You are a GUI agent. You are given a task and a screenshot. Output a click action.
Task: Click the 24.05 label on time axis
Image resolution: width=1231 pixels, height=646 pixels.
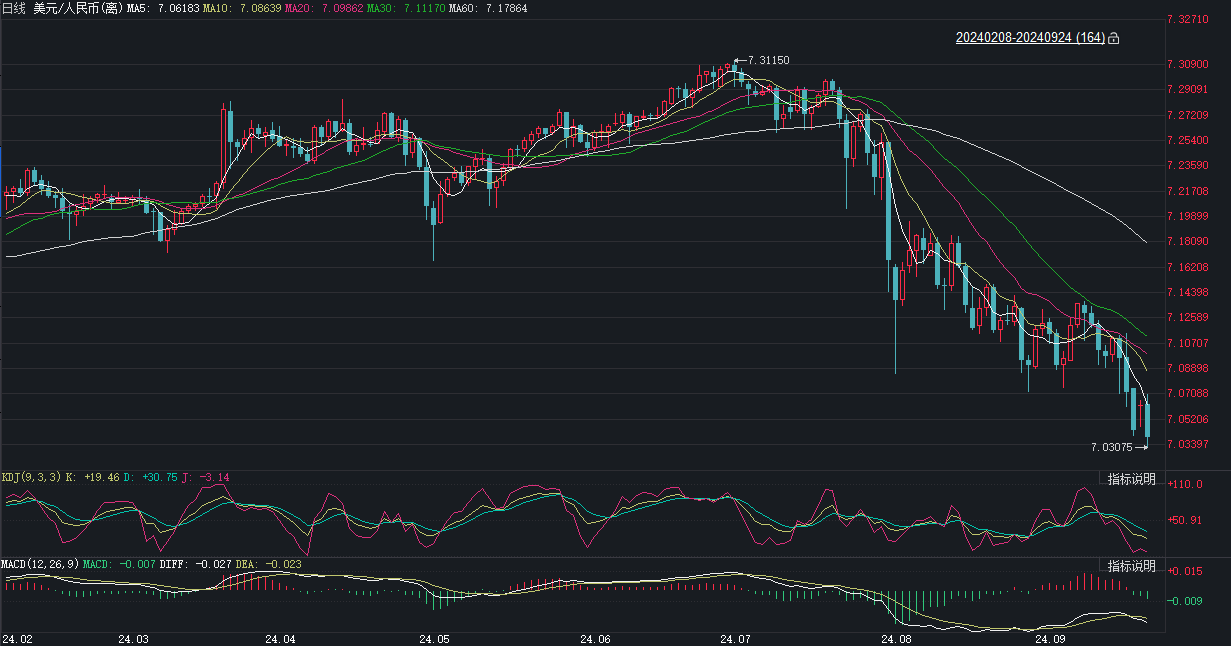[434, 638]
